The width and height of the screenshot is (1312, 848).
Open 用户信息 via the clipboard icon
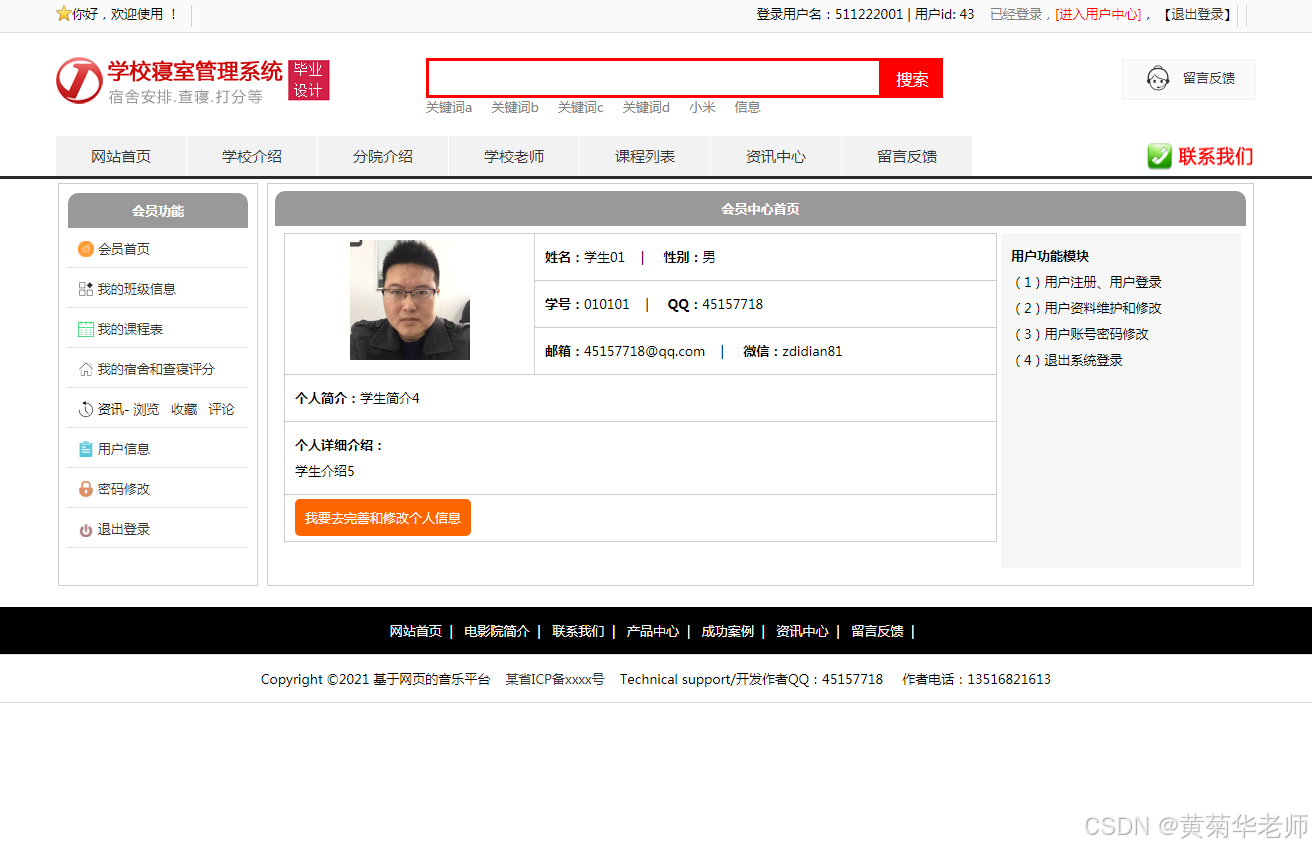[86, 448]
